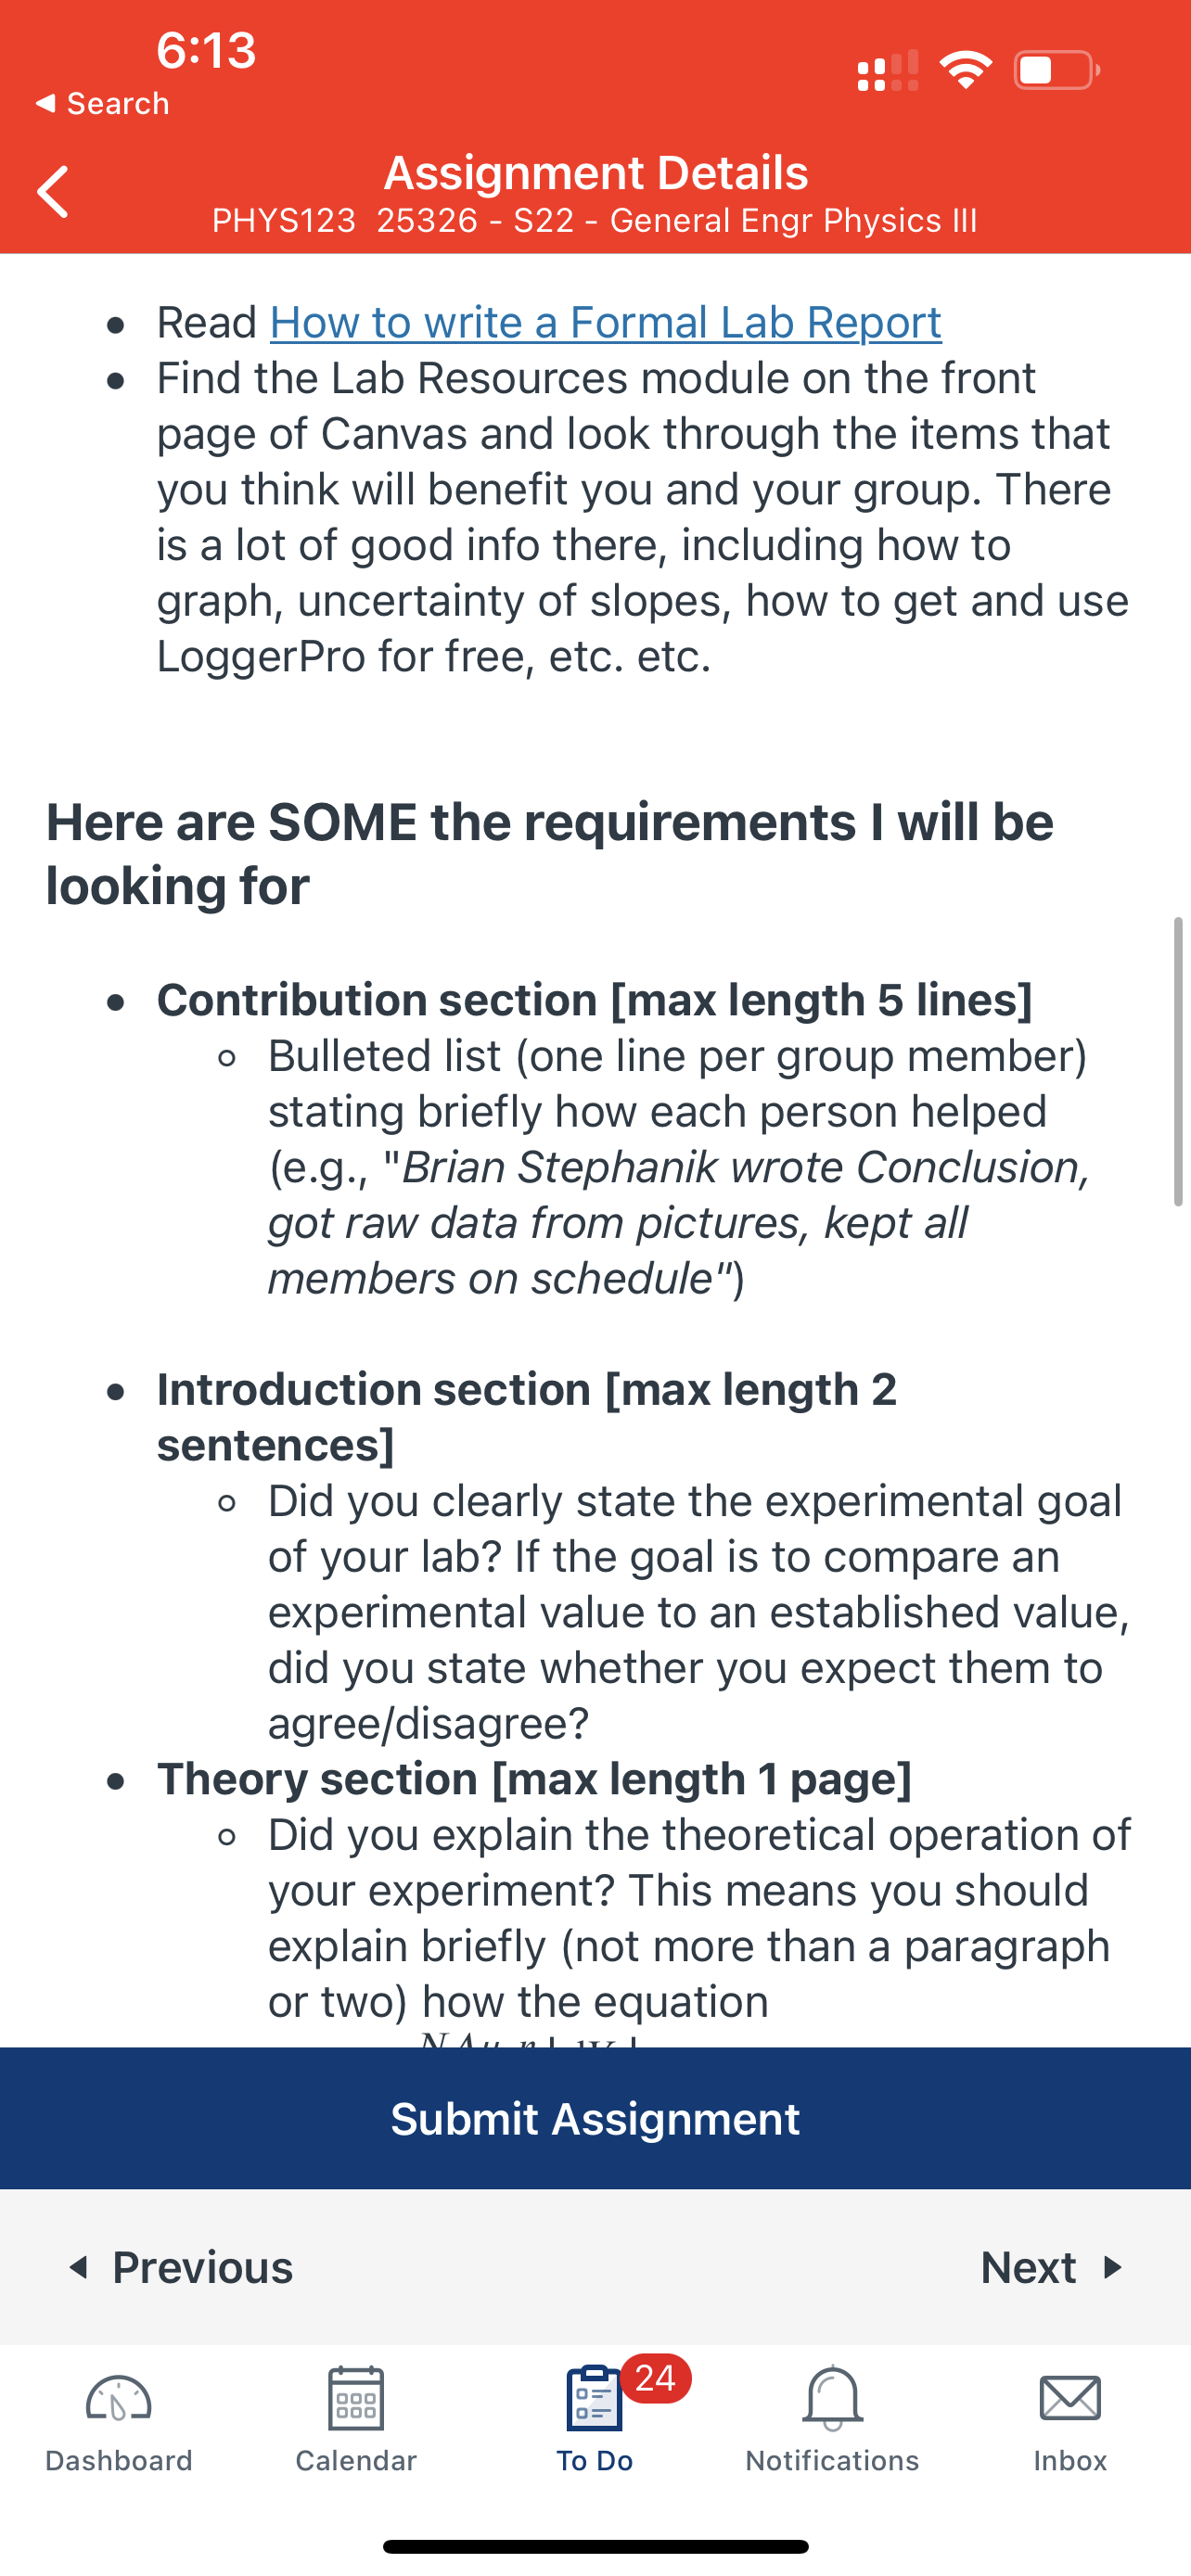The height and width of the screenshot is (2576, 1191).
Task: Open the Dashboard tab icon
Action: 118,2398
